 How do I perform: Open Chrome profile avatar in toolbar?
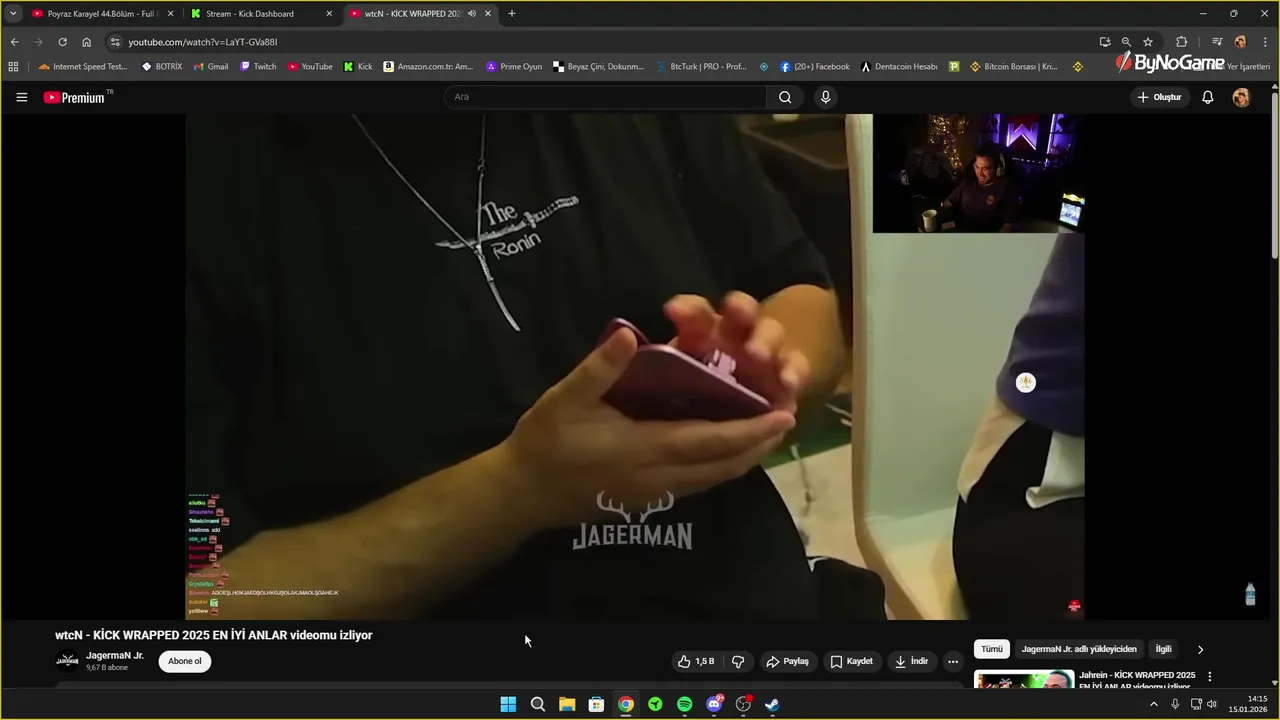pos(1240,42)
